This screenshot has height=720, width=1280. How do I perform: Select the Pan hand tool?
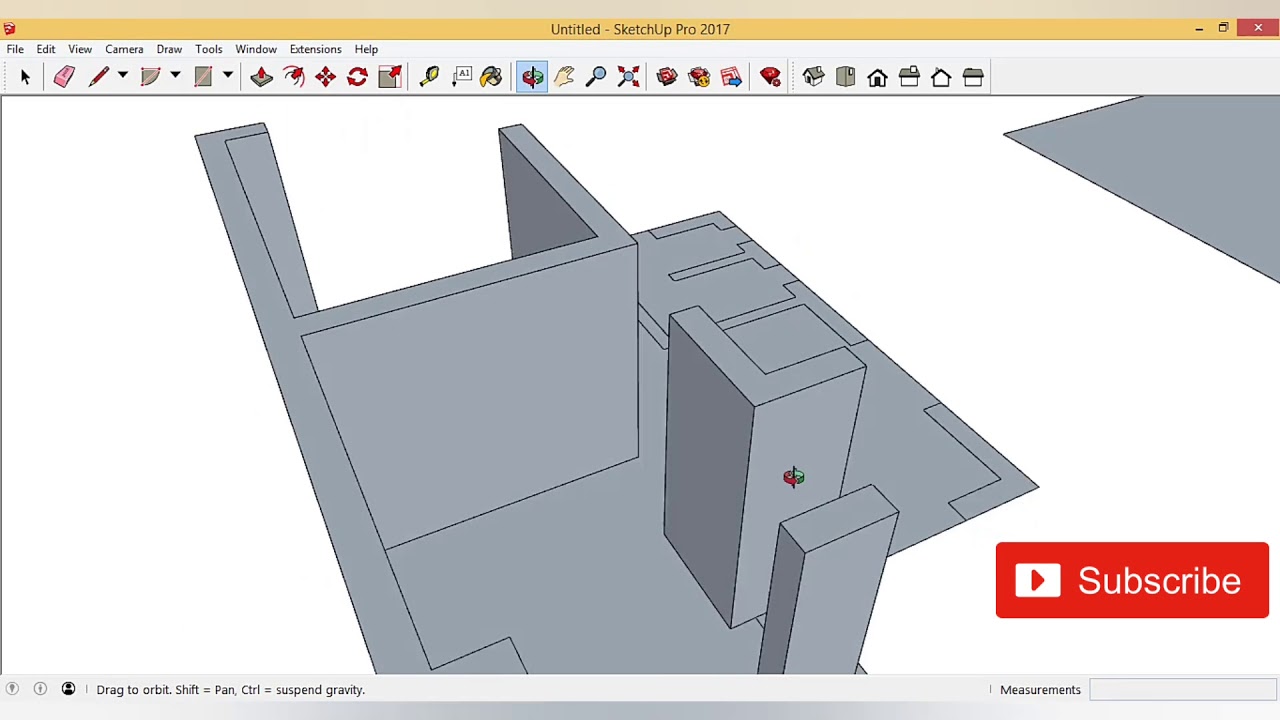tap(564, 77)
